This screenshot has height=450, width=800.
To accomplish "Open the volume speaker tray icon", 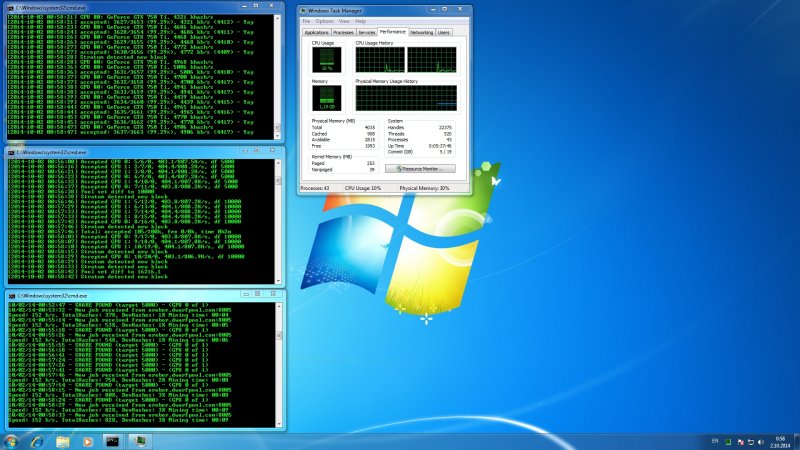I will (761, 442).
